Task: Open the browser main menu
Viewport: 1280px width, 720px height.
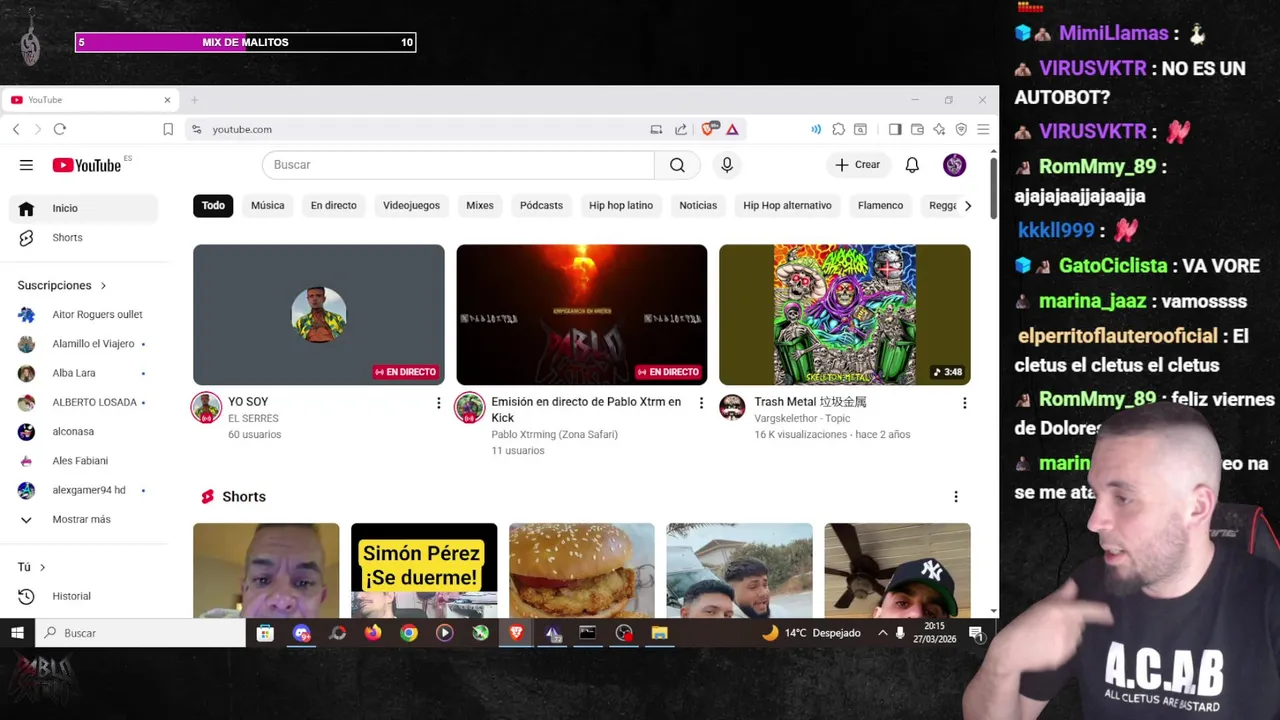Action: (x=983, y=129)
